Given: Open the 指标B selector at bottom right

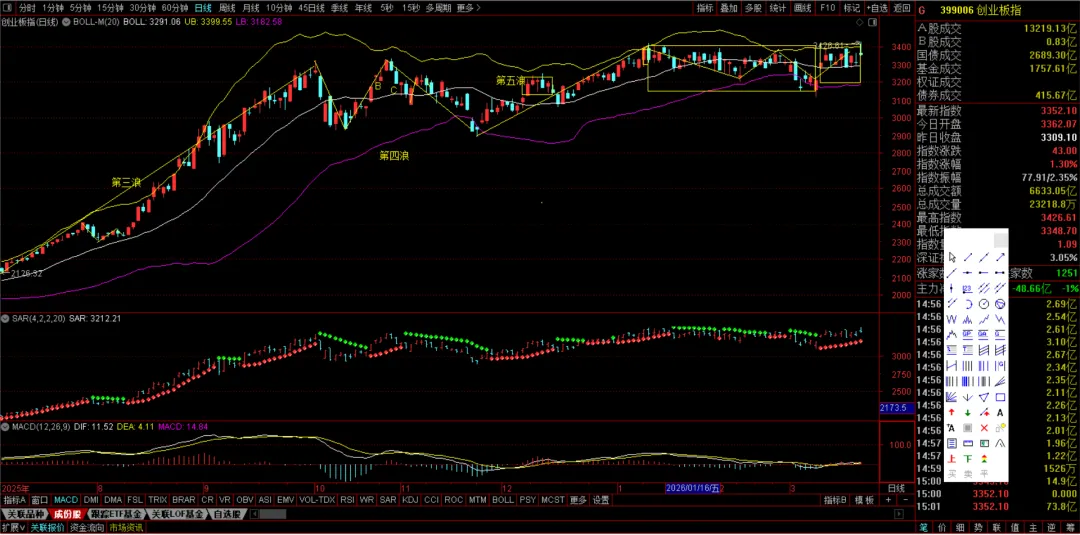Looking at the screenshot, I should (x=835, y=500).
